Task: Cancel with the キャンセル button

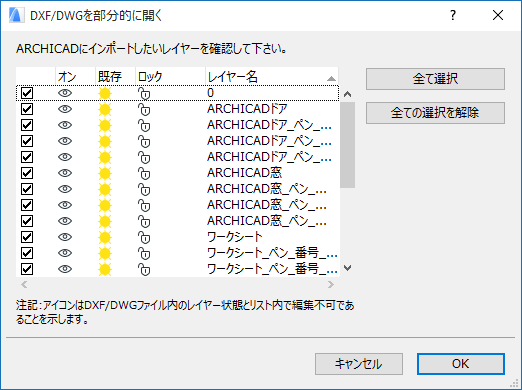Action: pyautogui.click(x=359, y=364)
